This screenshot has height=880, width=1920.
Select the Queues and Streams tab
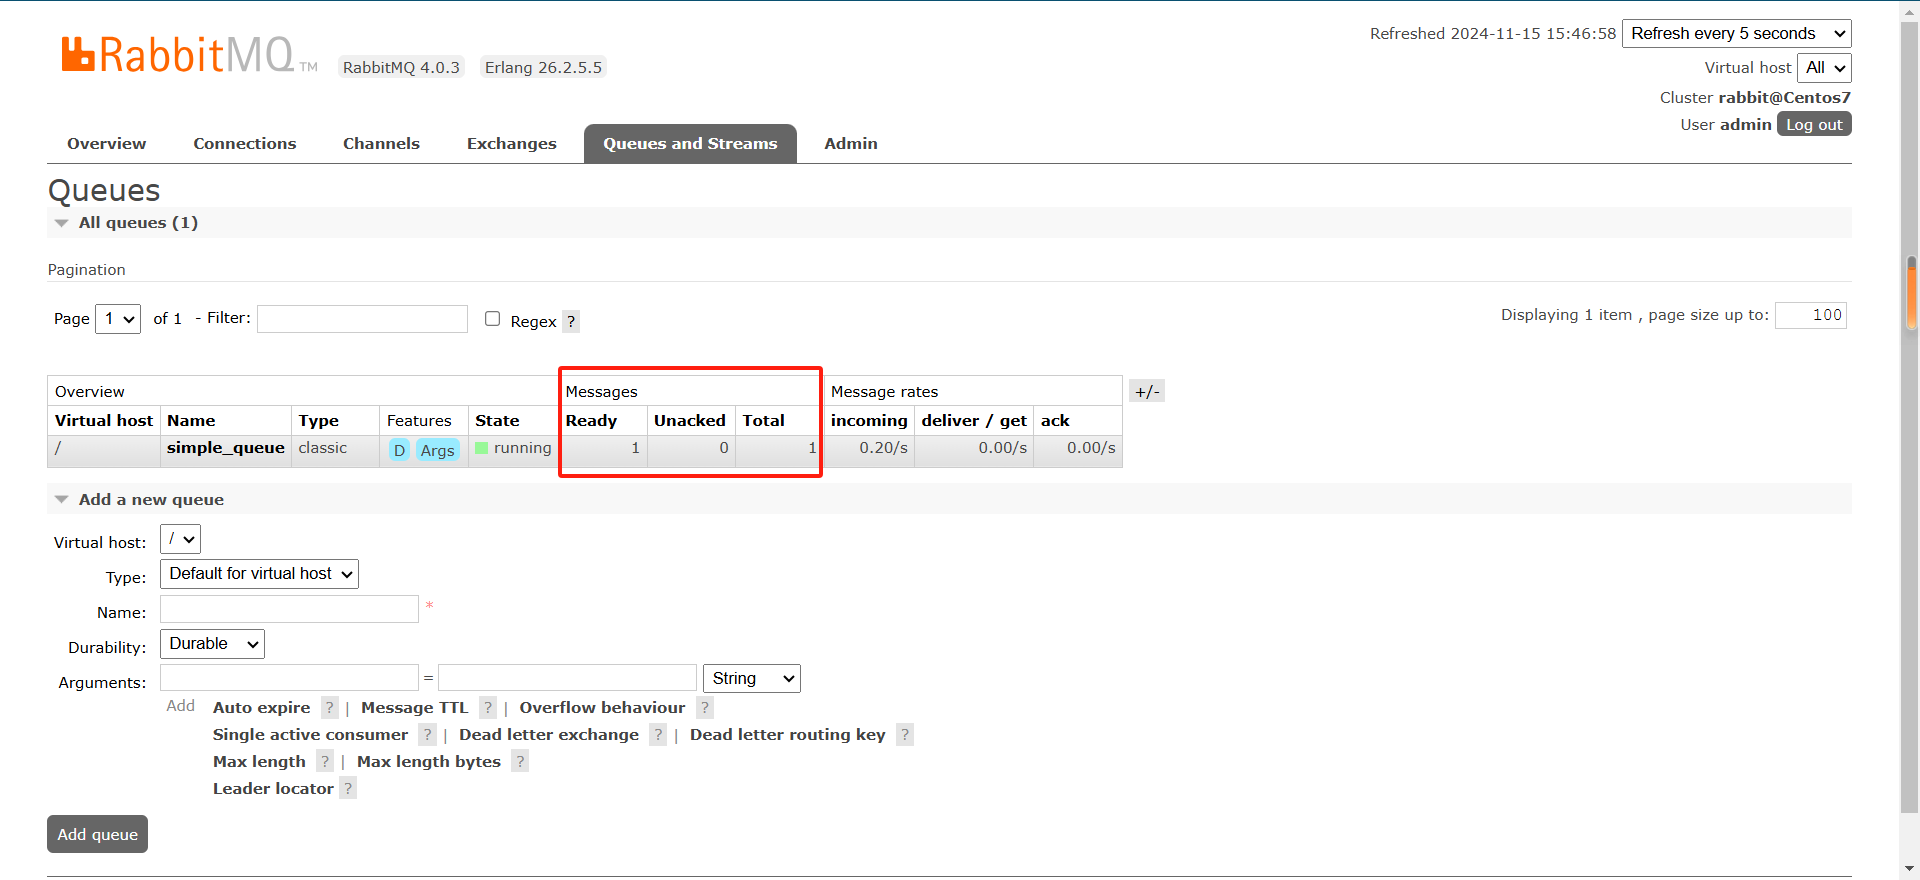(x=690, y=144)
